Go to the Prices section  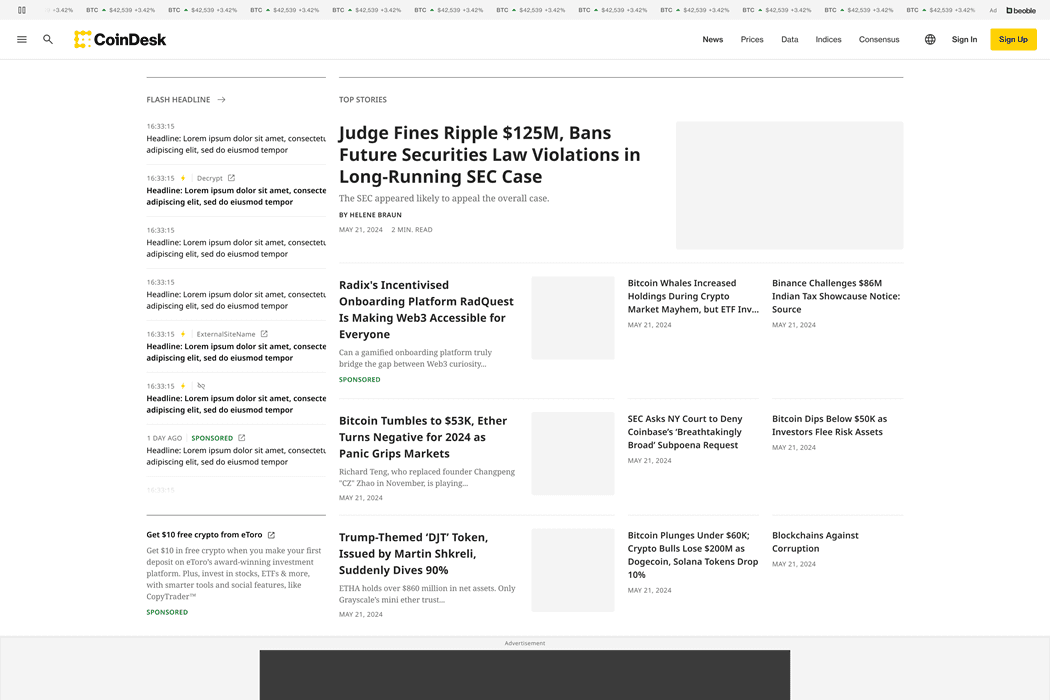[x=752, y=40]
